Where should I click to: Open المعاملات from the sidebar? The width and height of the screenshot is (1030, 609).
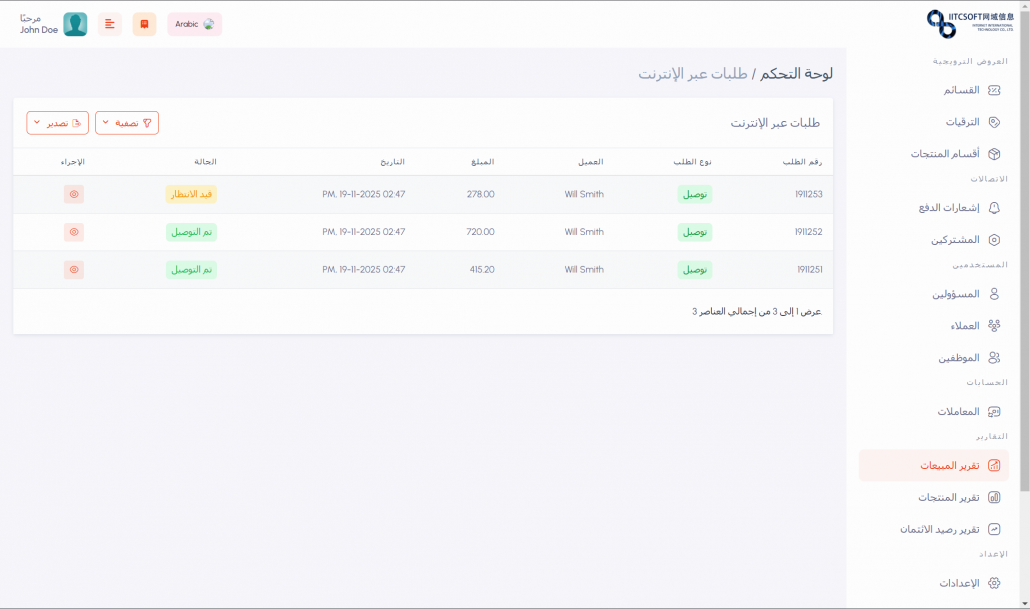pos(958,411)
